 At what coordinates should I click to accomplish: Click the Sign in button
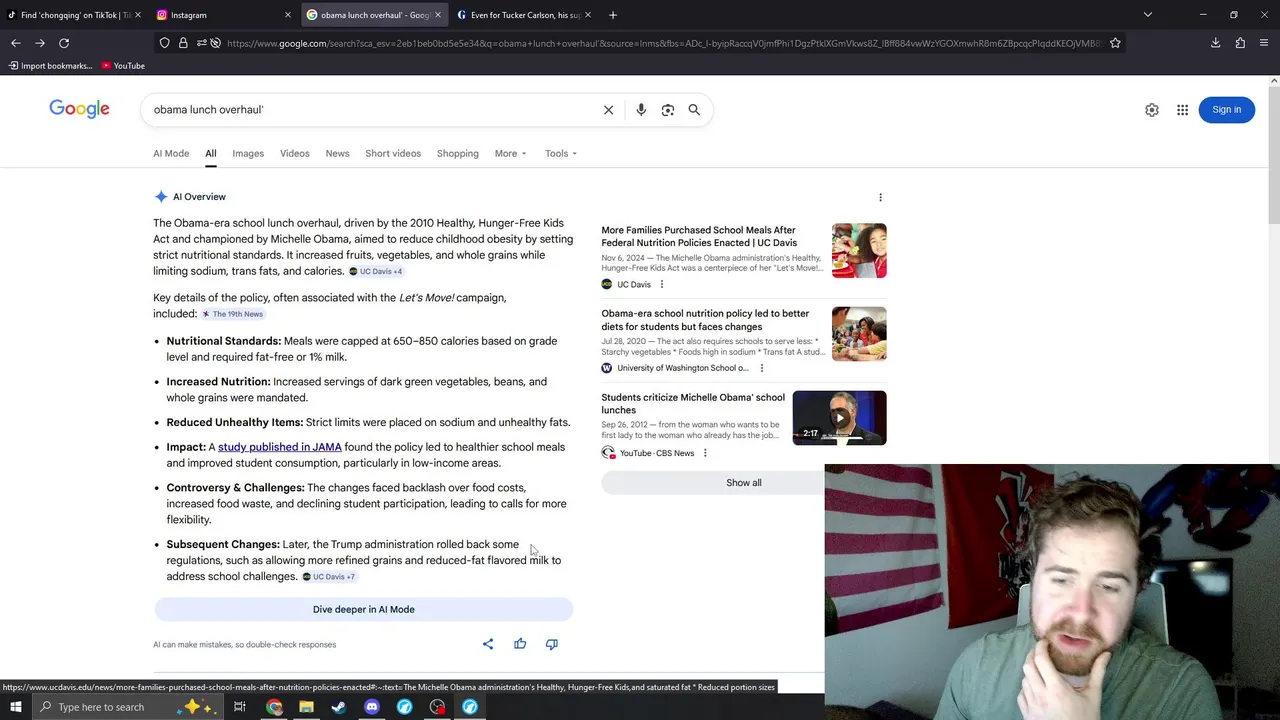click(x=1226, y=110)
